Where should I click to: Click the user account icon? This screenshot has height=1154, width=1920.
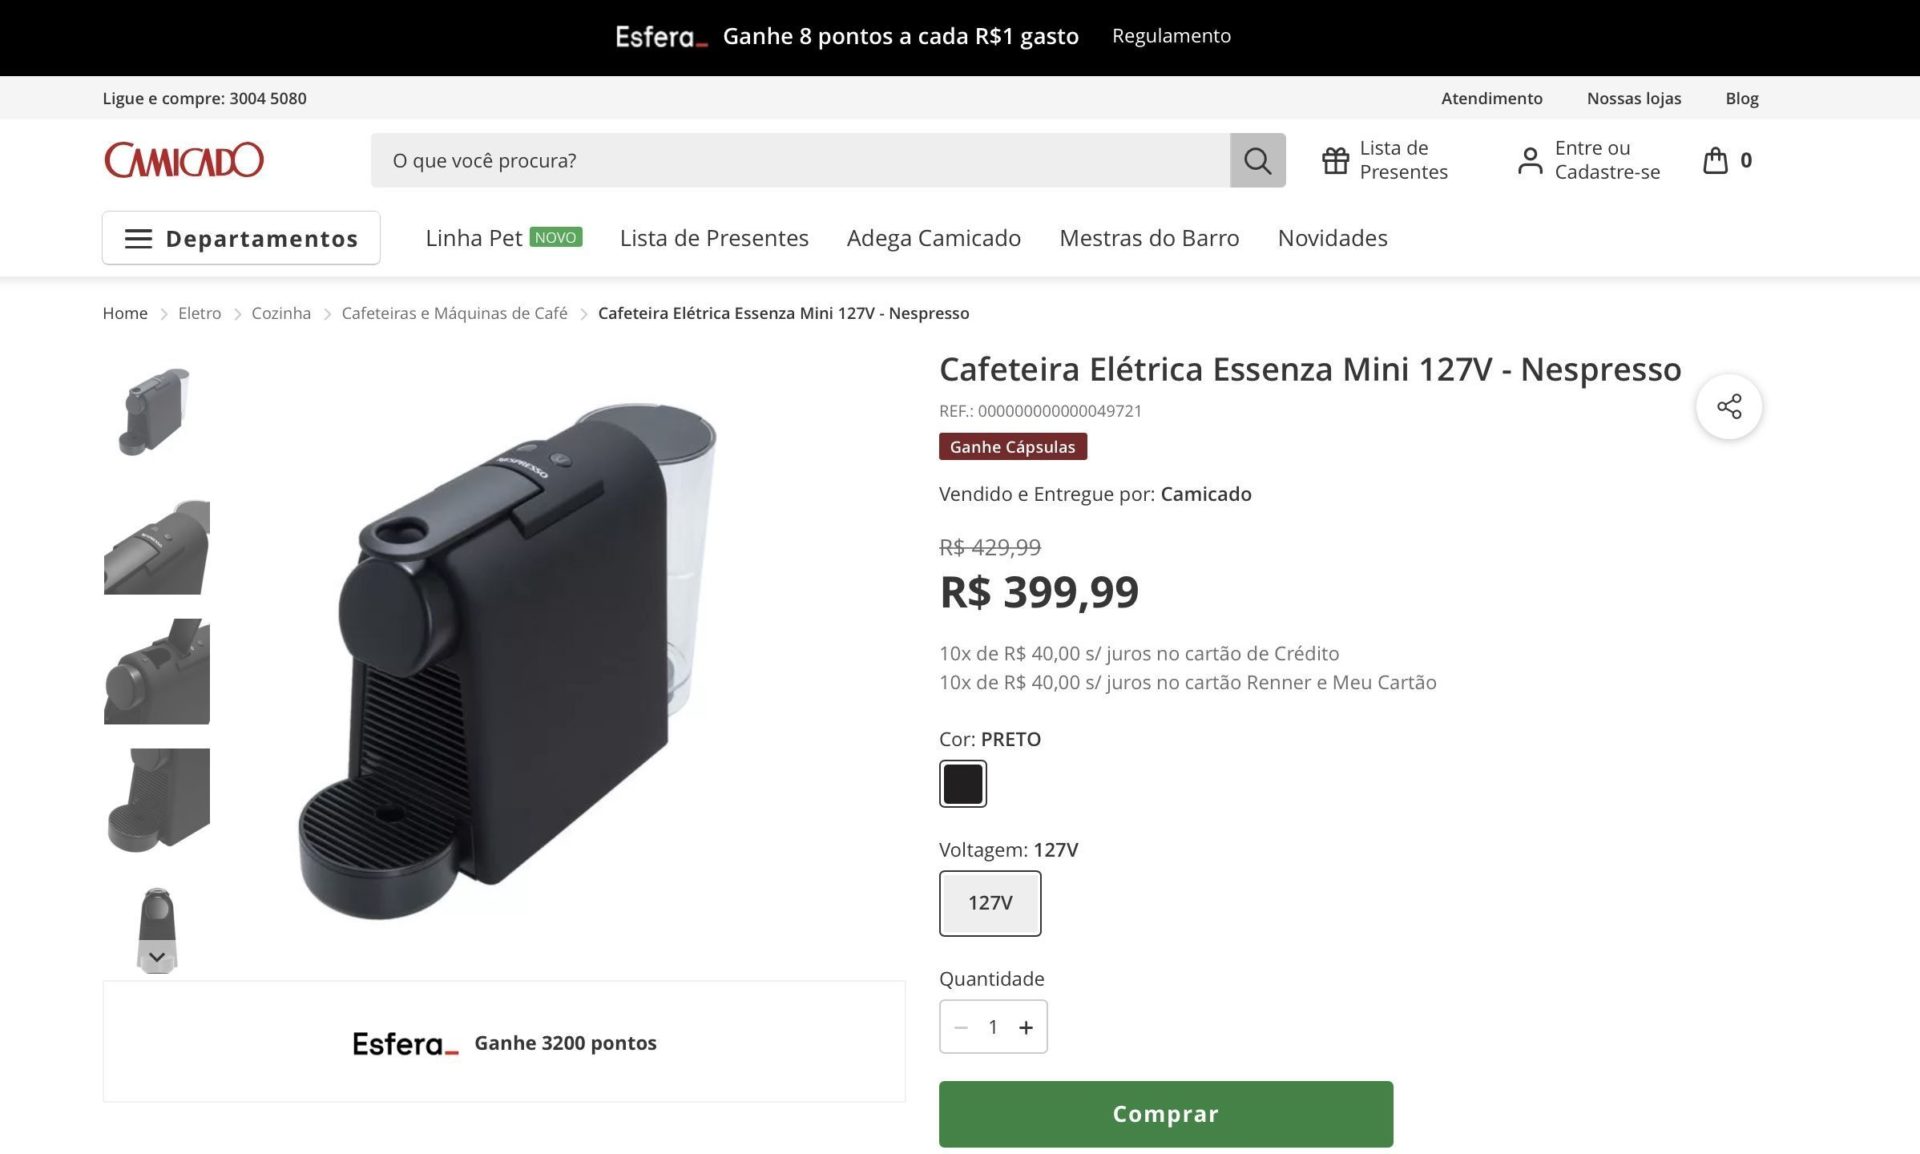click(x=1530, y=160)
